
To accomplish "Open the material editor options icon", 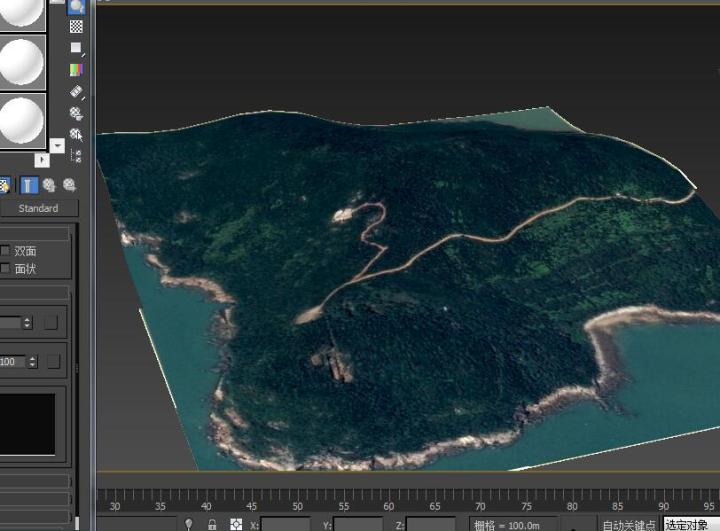I will tap(76, 113).
